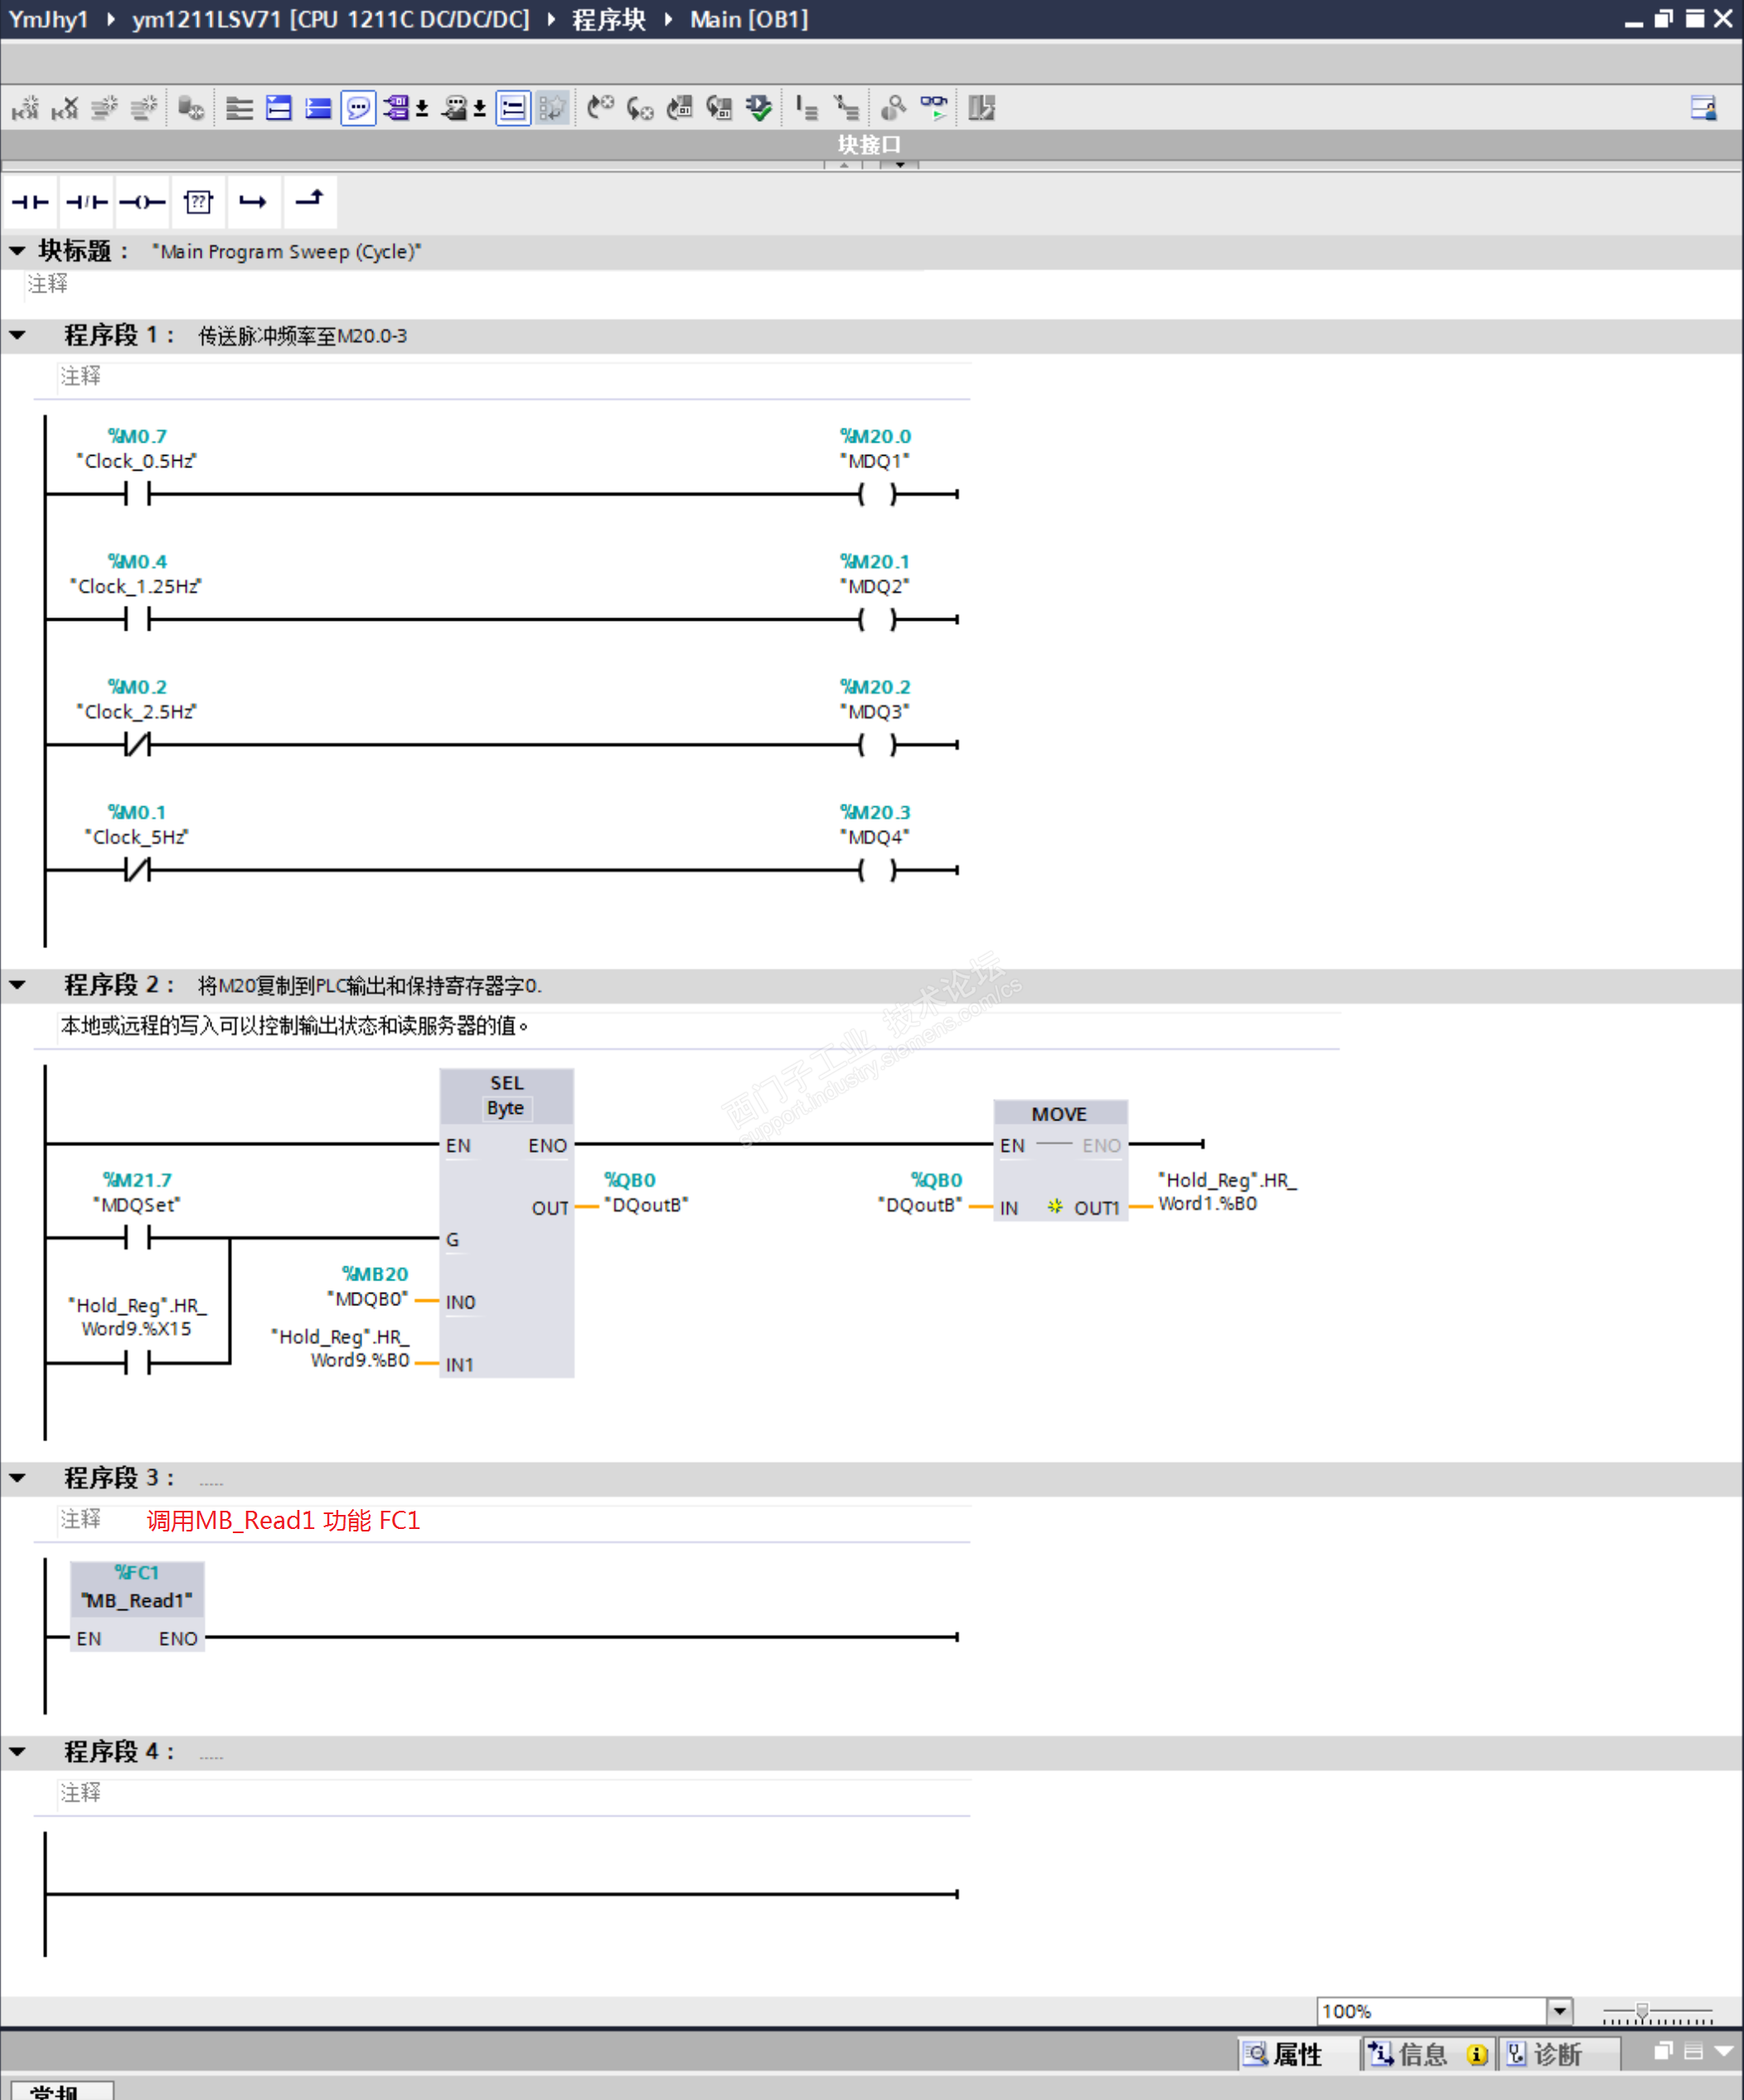
Task: Collapse program segment 1 (程序段 1)
Action: tap(18, 335)
